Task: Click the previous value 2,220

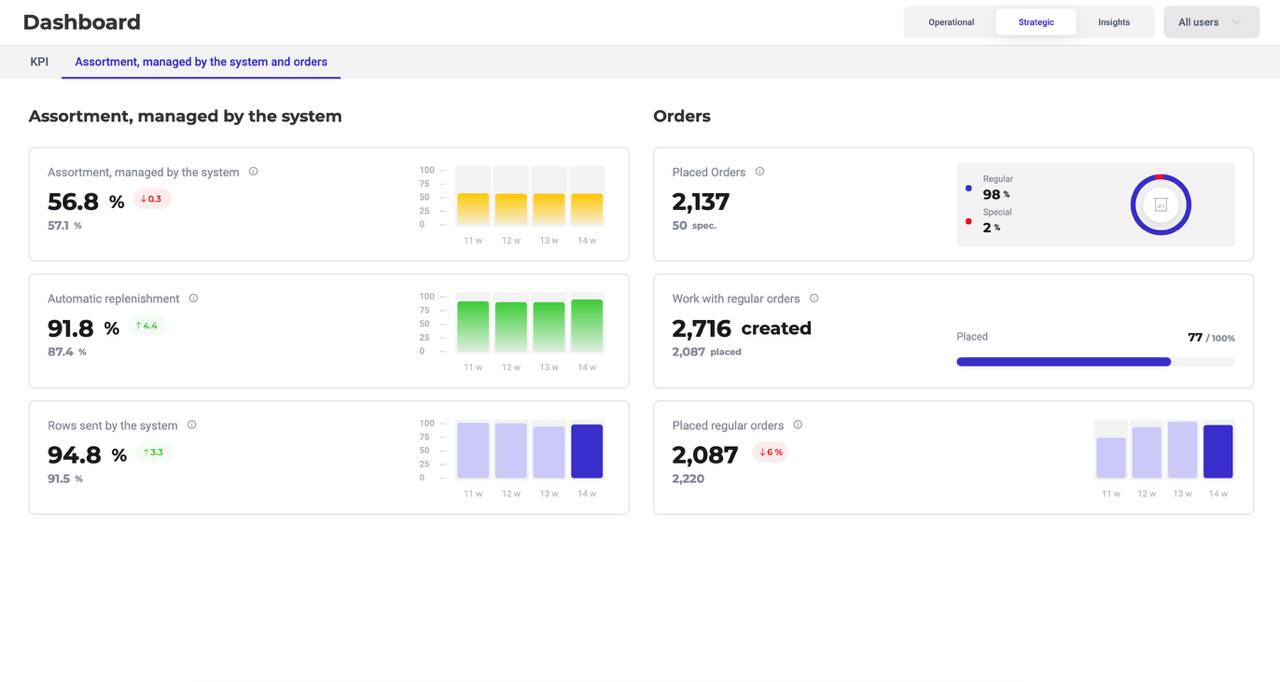Action: pos(688,479)
